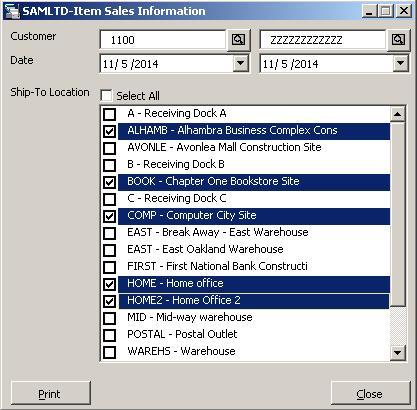Image resolution: width=417 pixels, height=410 pixels.
Task: Select the row 'POSTAL - Postal Outlet'
Action: tap(254, 334)
